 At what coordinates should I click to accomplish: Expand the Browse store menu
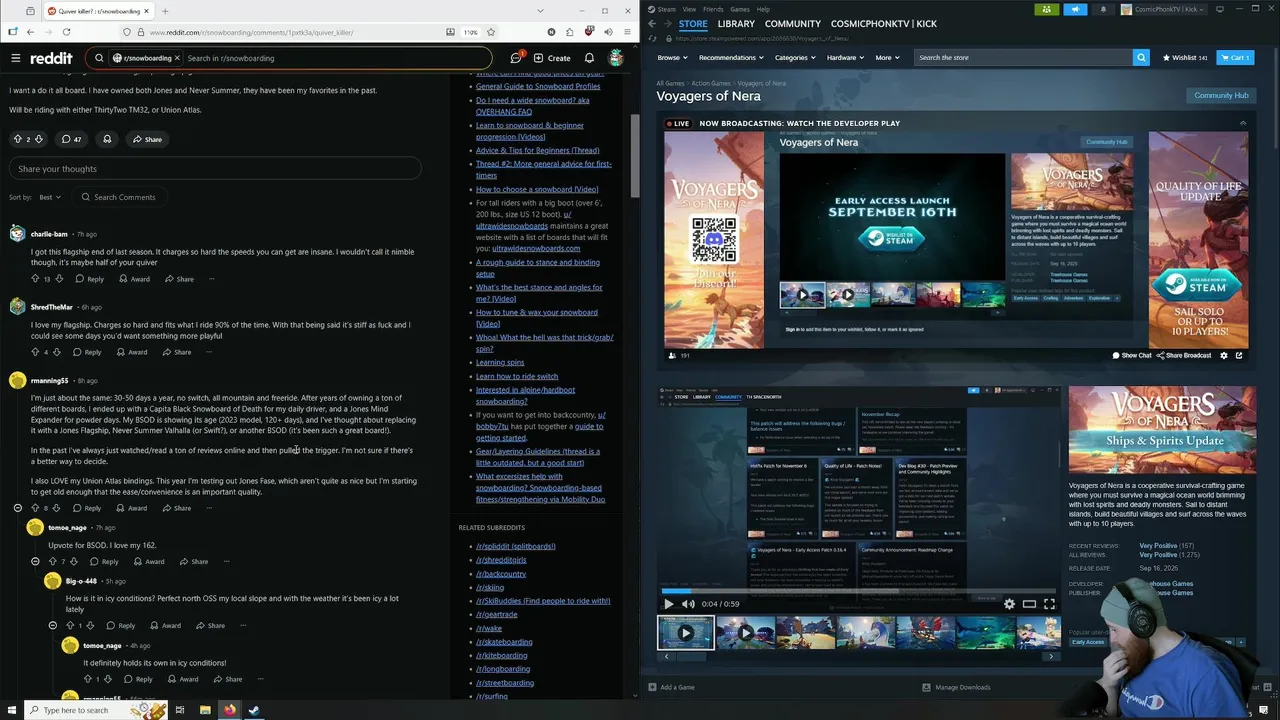click(x=672, y=58)
